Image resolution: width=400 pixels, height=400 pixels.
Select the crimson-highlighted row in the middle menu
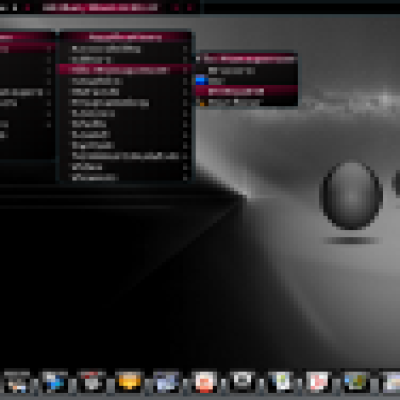pos(125,70)
